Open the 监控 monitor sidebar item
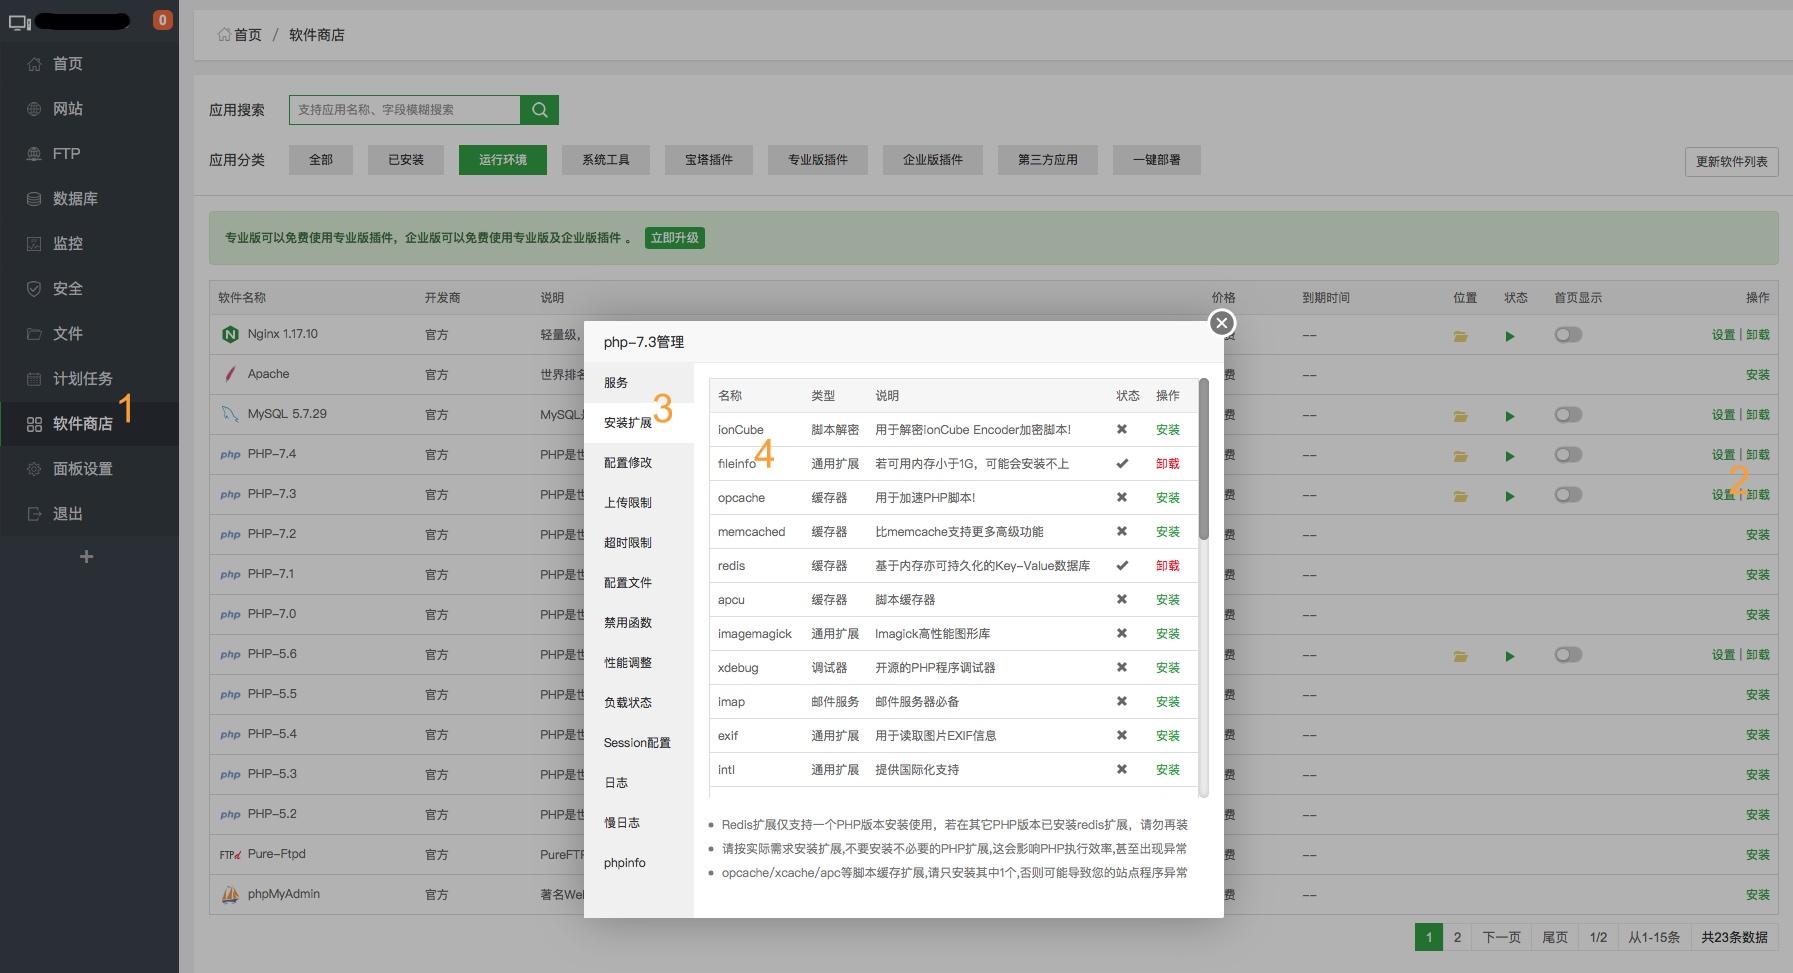The height and width of the screenshot is (973, 1793). 89,244
